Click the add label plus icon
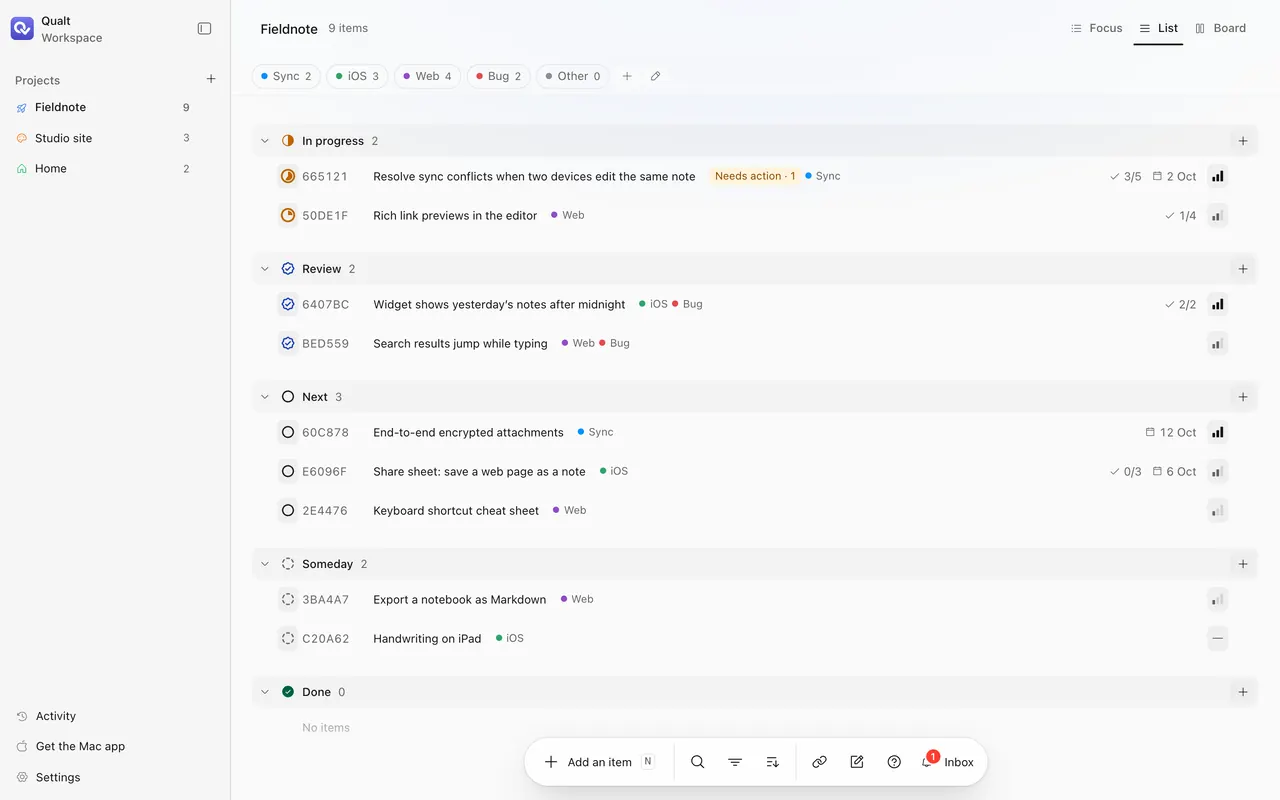Image resolution: width=1280 pixels, height=800 pixels. click(627, 76)
